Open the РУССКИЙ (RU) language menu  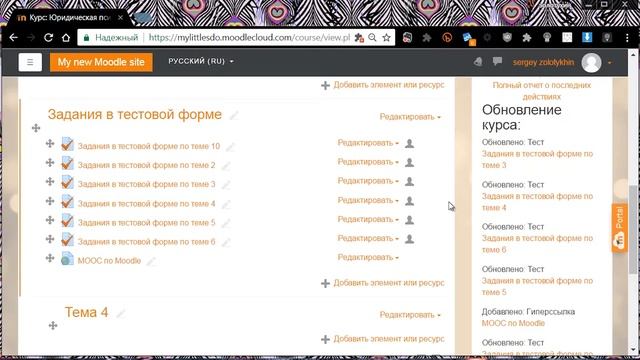[x=201, y=61]
